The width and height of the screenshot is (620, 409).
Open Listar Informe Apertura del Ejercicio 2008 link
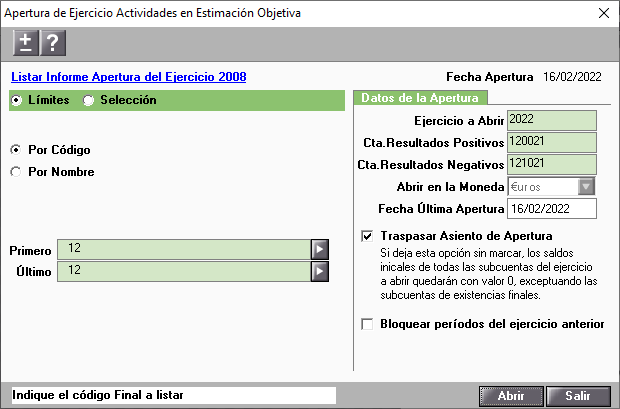tap(129, 77)
